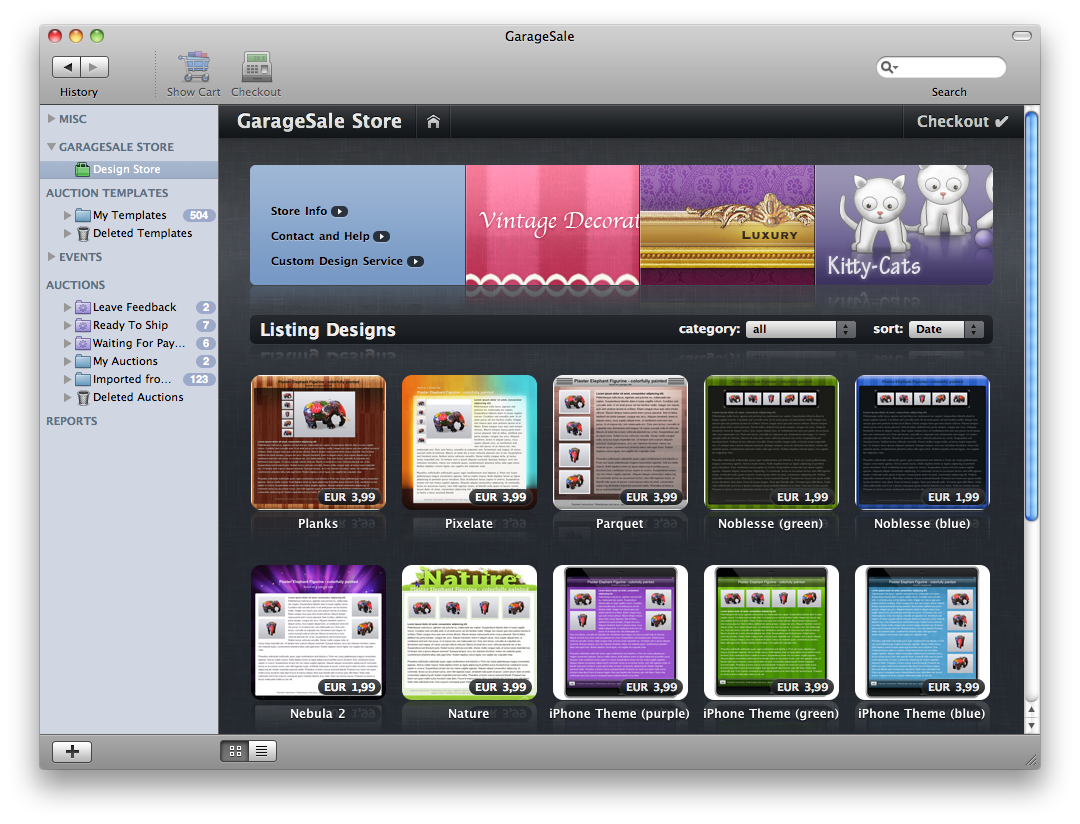This screenshot has width=1080, height=824.
Task: Open the Nature design thumbnail
Action: [469, 632]
